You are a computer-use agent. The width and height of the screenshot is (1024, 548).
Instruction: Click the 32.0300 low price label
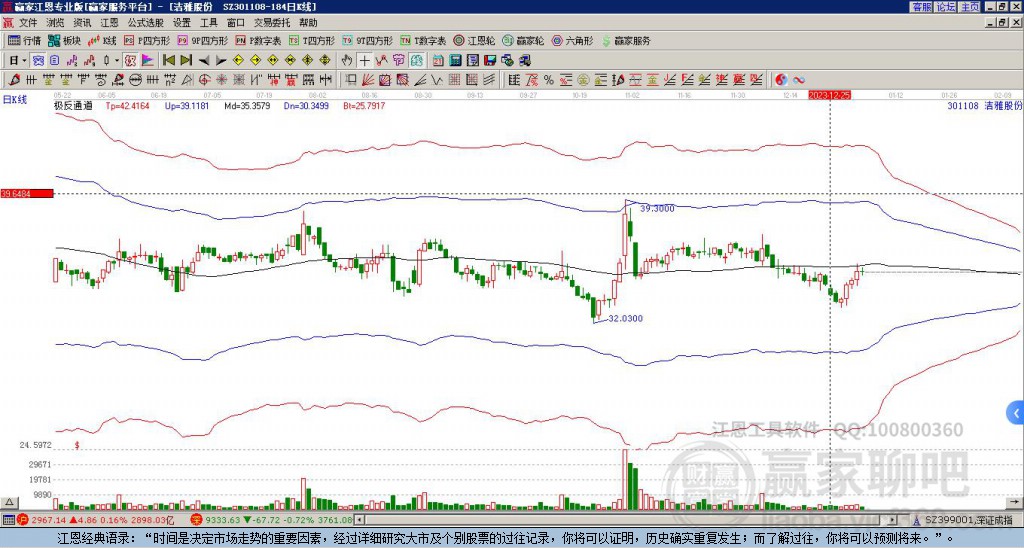coord(625,319)
